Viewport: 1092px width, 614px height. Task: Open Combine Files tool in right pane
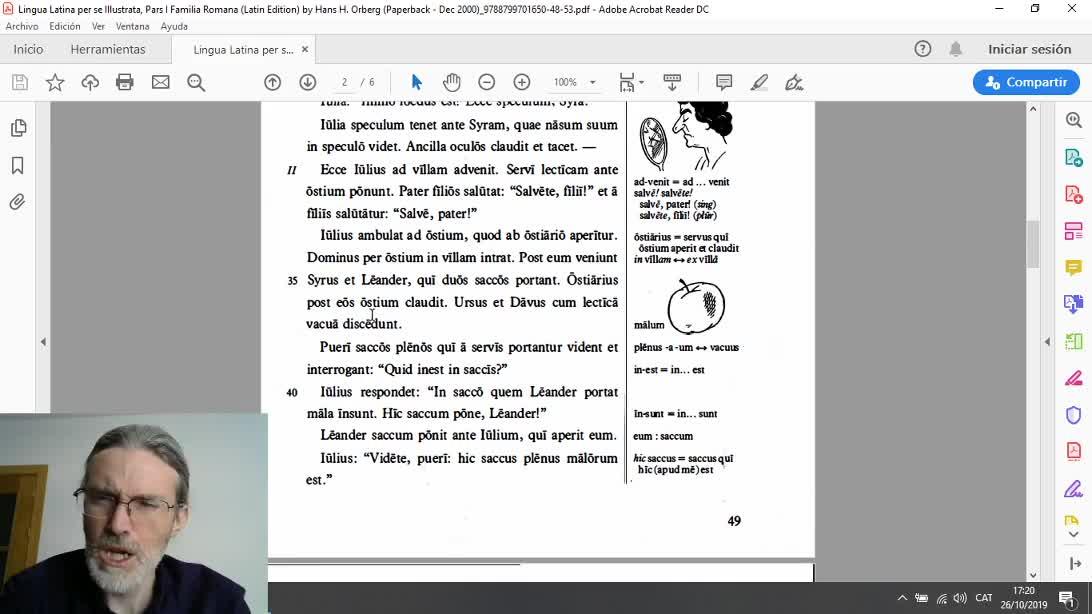tap(1074, 304)
